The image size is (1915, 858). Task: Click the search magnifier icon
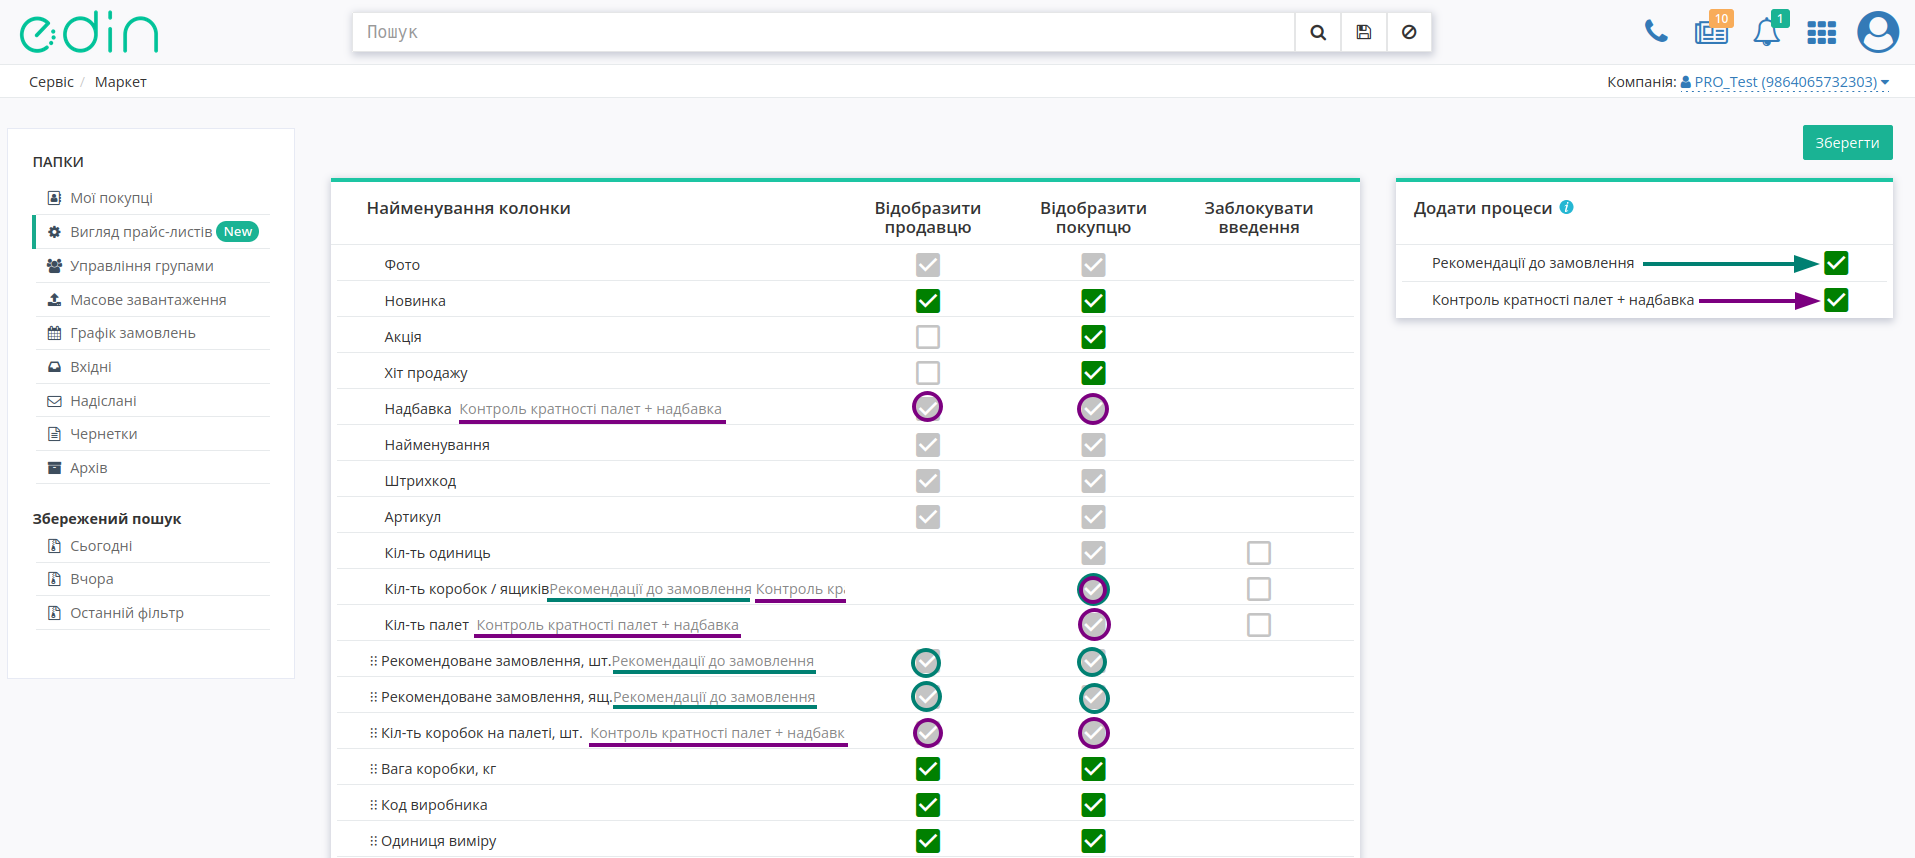[x=1318, y=32]
